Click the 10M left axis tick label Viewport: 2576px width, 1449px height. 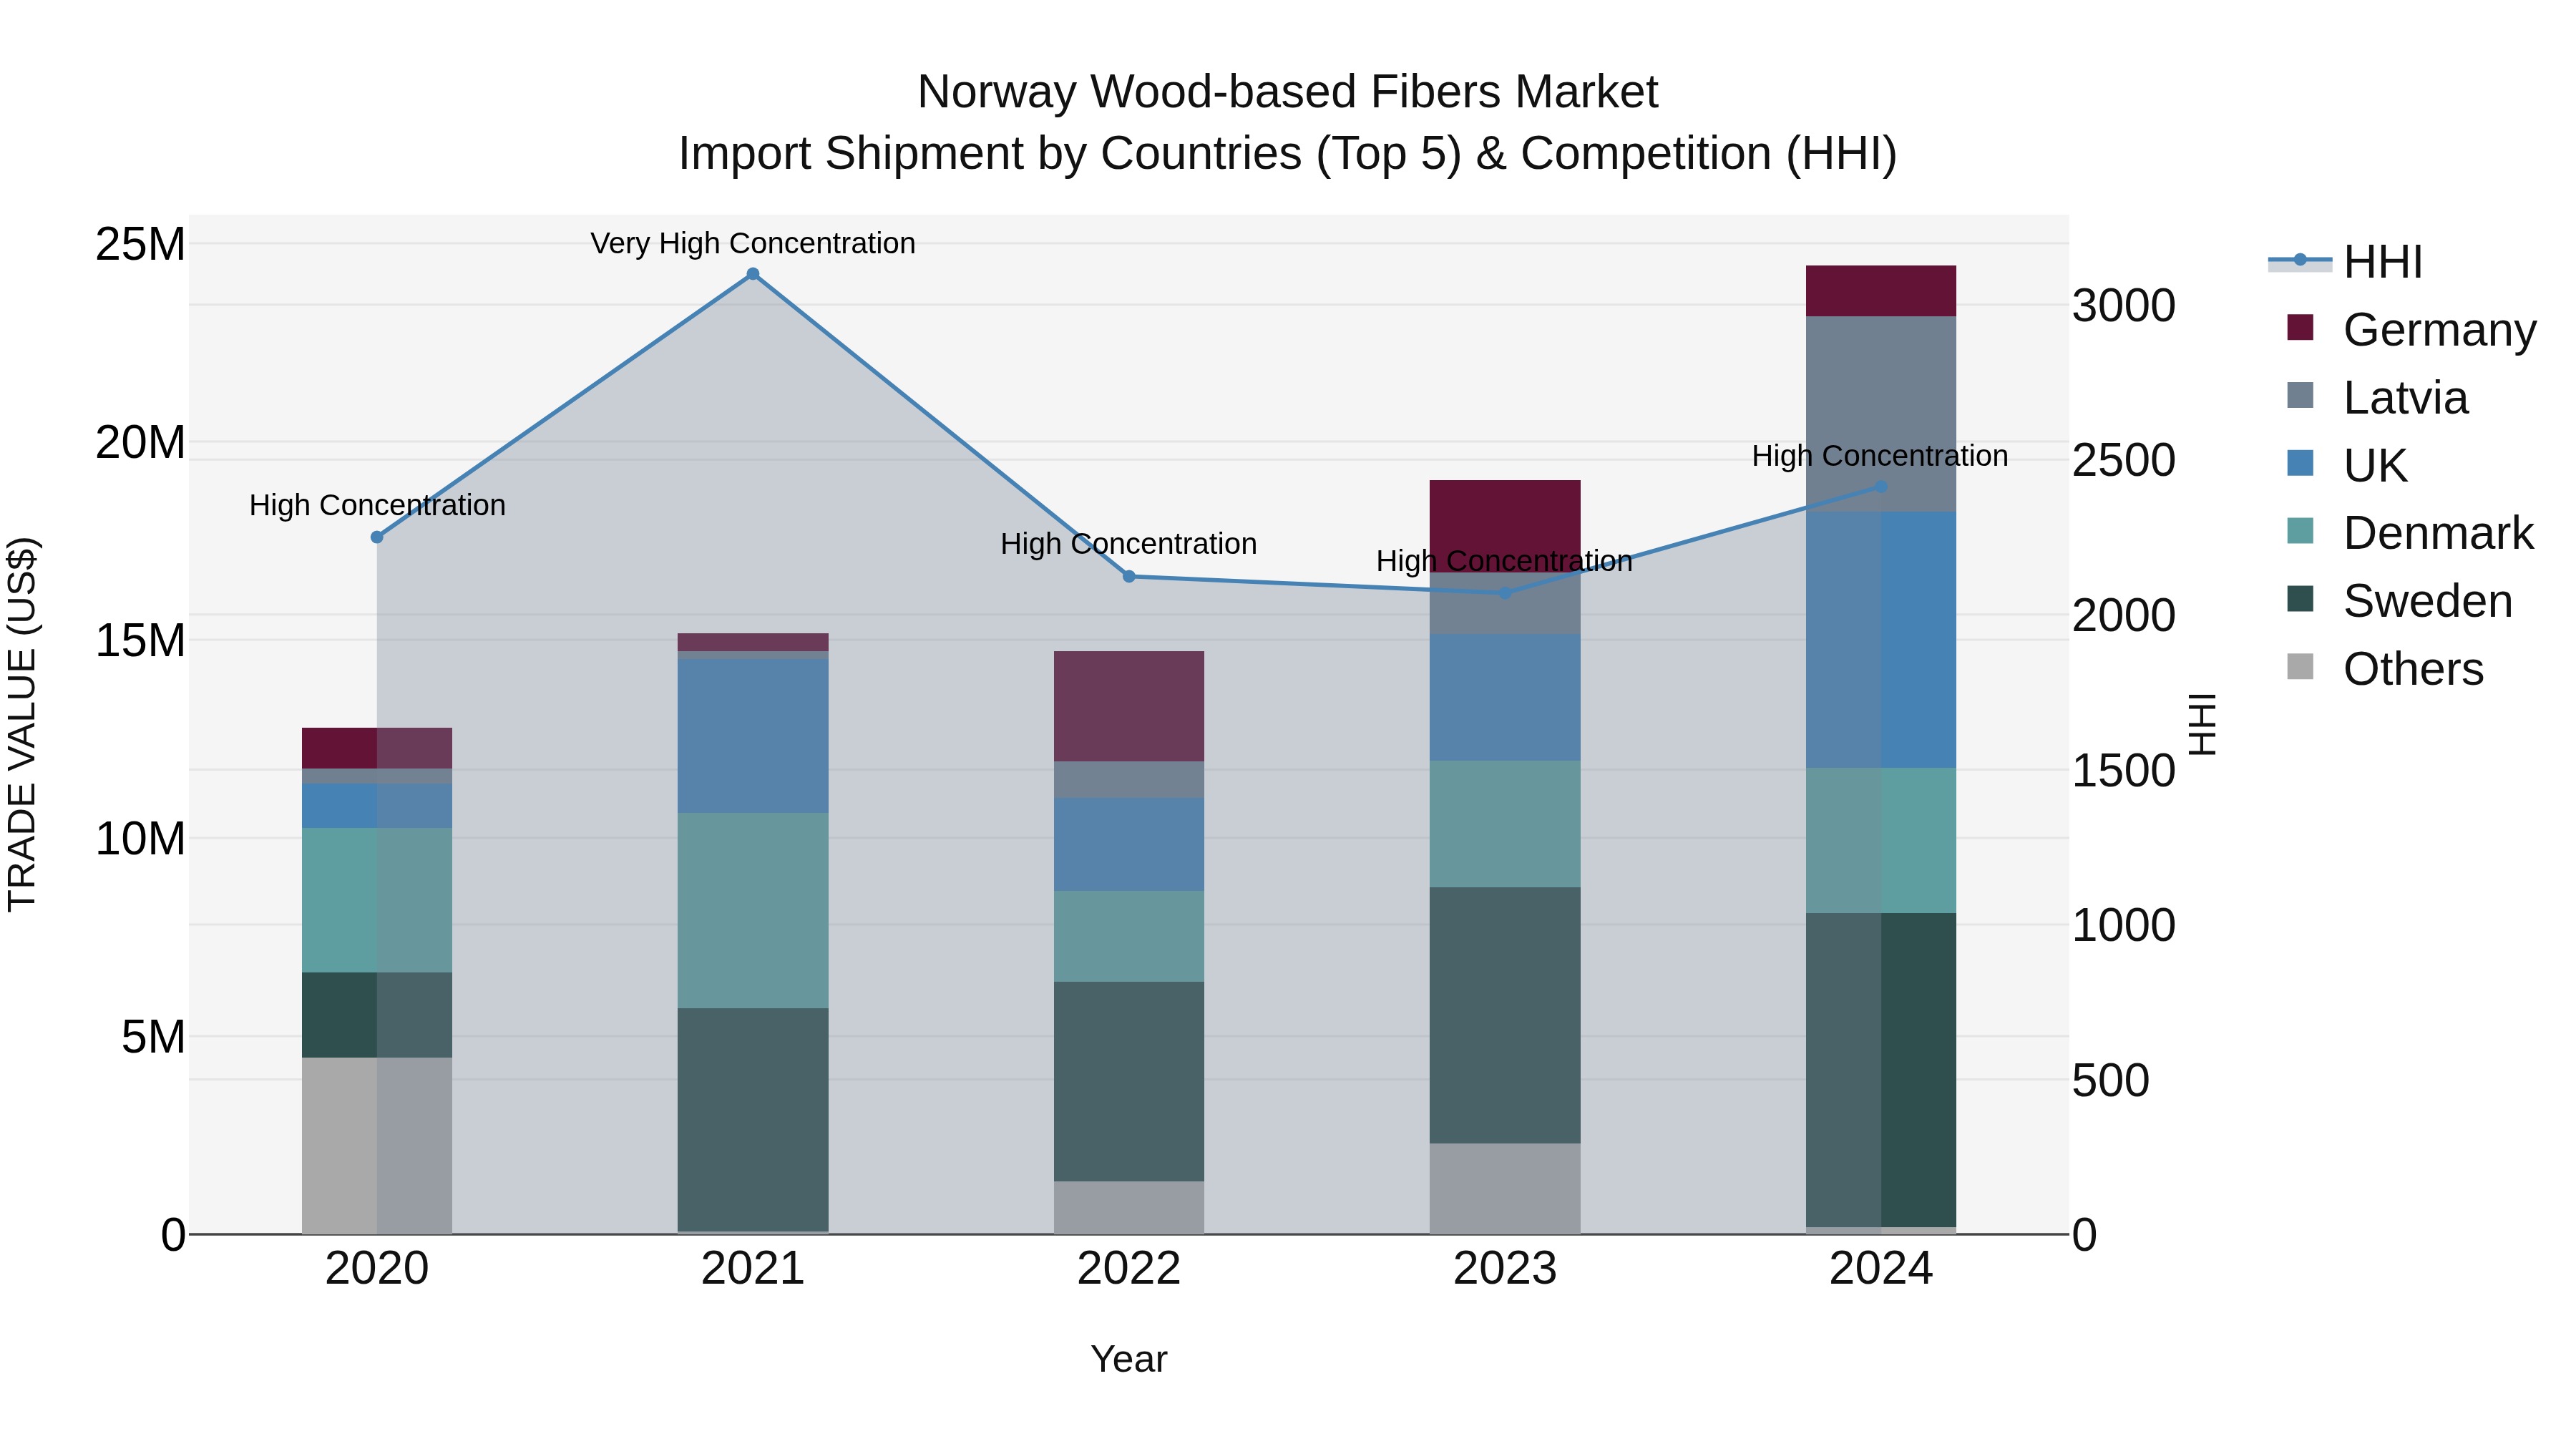[x=141, y=839]
